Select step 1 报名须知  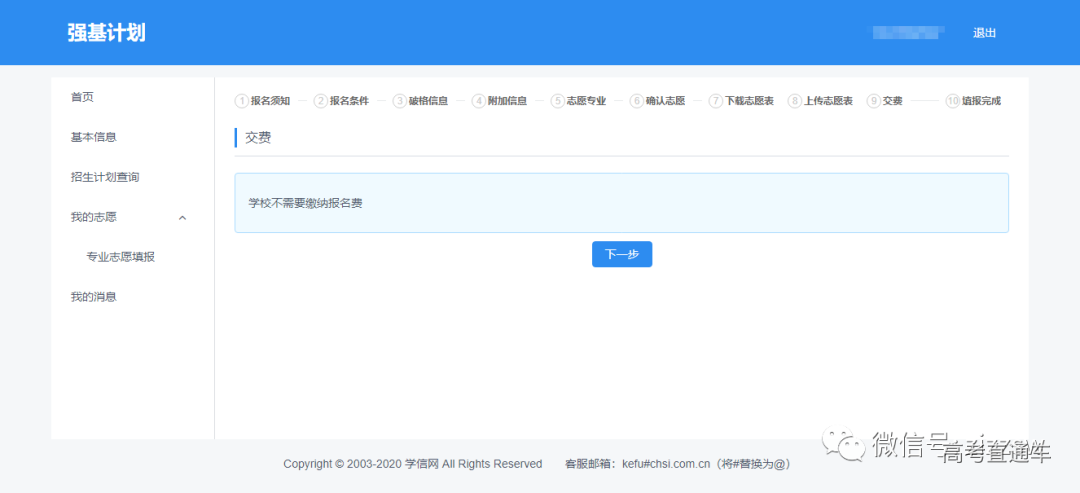click(262, 101)
